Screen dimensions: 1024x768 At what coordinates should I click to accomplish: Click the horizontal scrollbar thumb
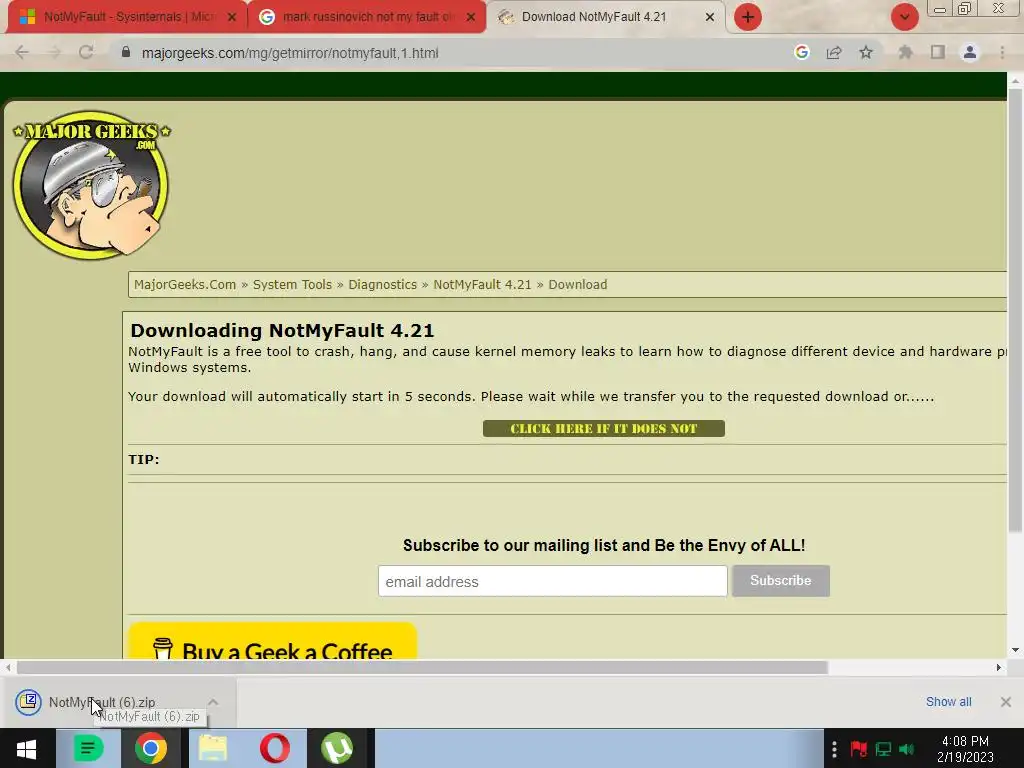pyautogui.click(x=423, y=667)
